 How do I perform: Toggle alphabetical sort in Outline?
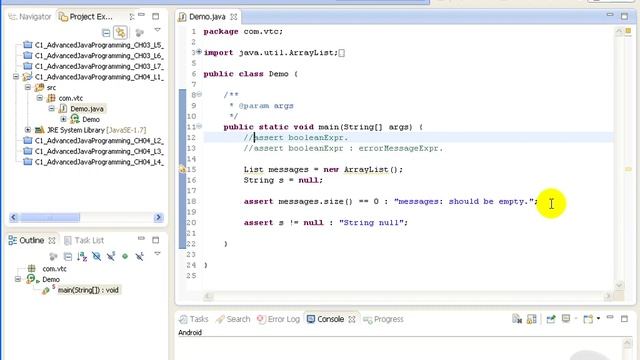pyautogui.click(x=82, y=256)
